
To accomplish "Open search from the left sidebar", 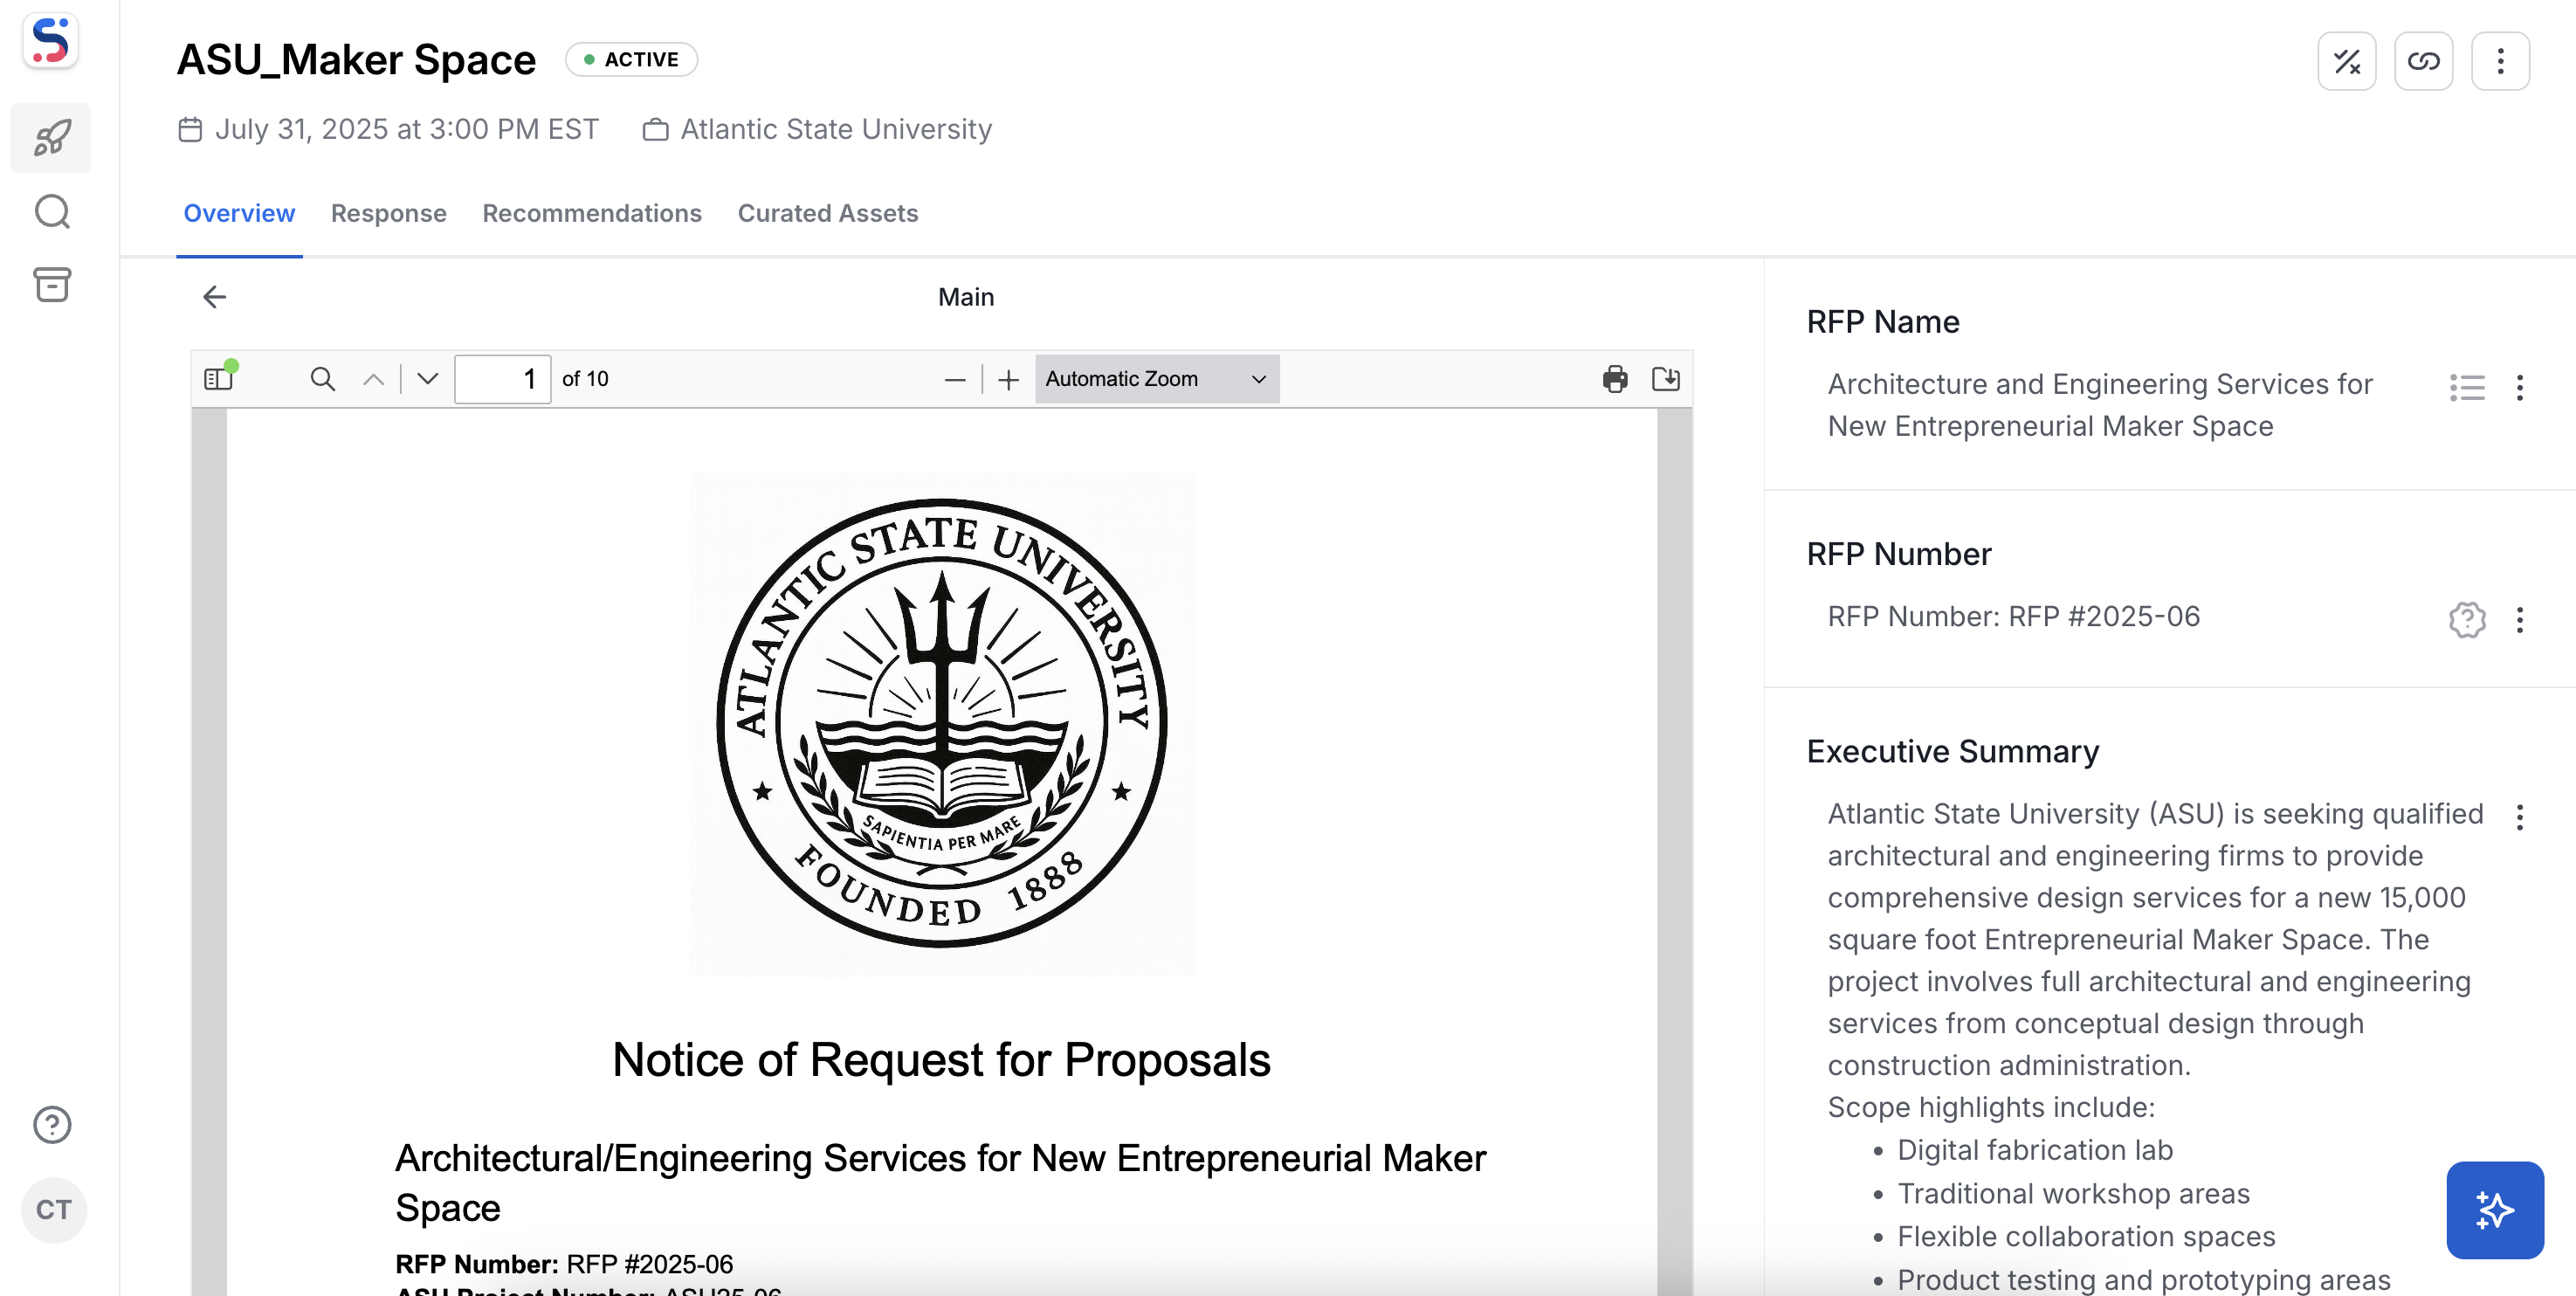I will click(52, 212).
